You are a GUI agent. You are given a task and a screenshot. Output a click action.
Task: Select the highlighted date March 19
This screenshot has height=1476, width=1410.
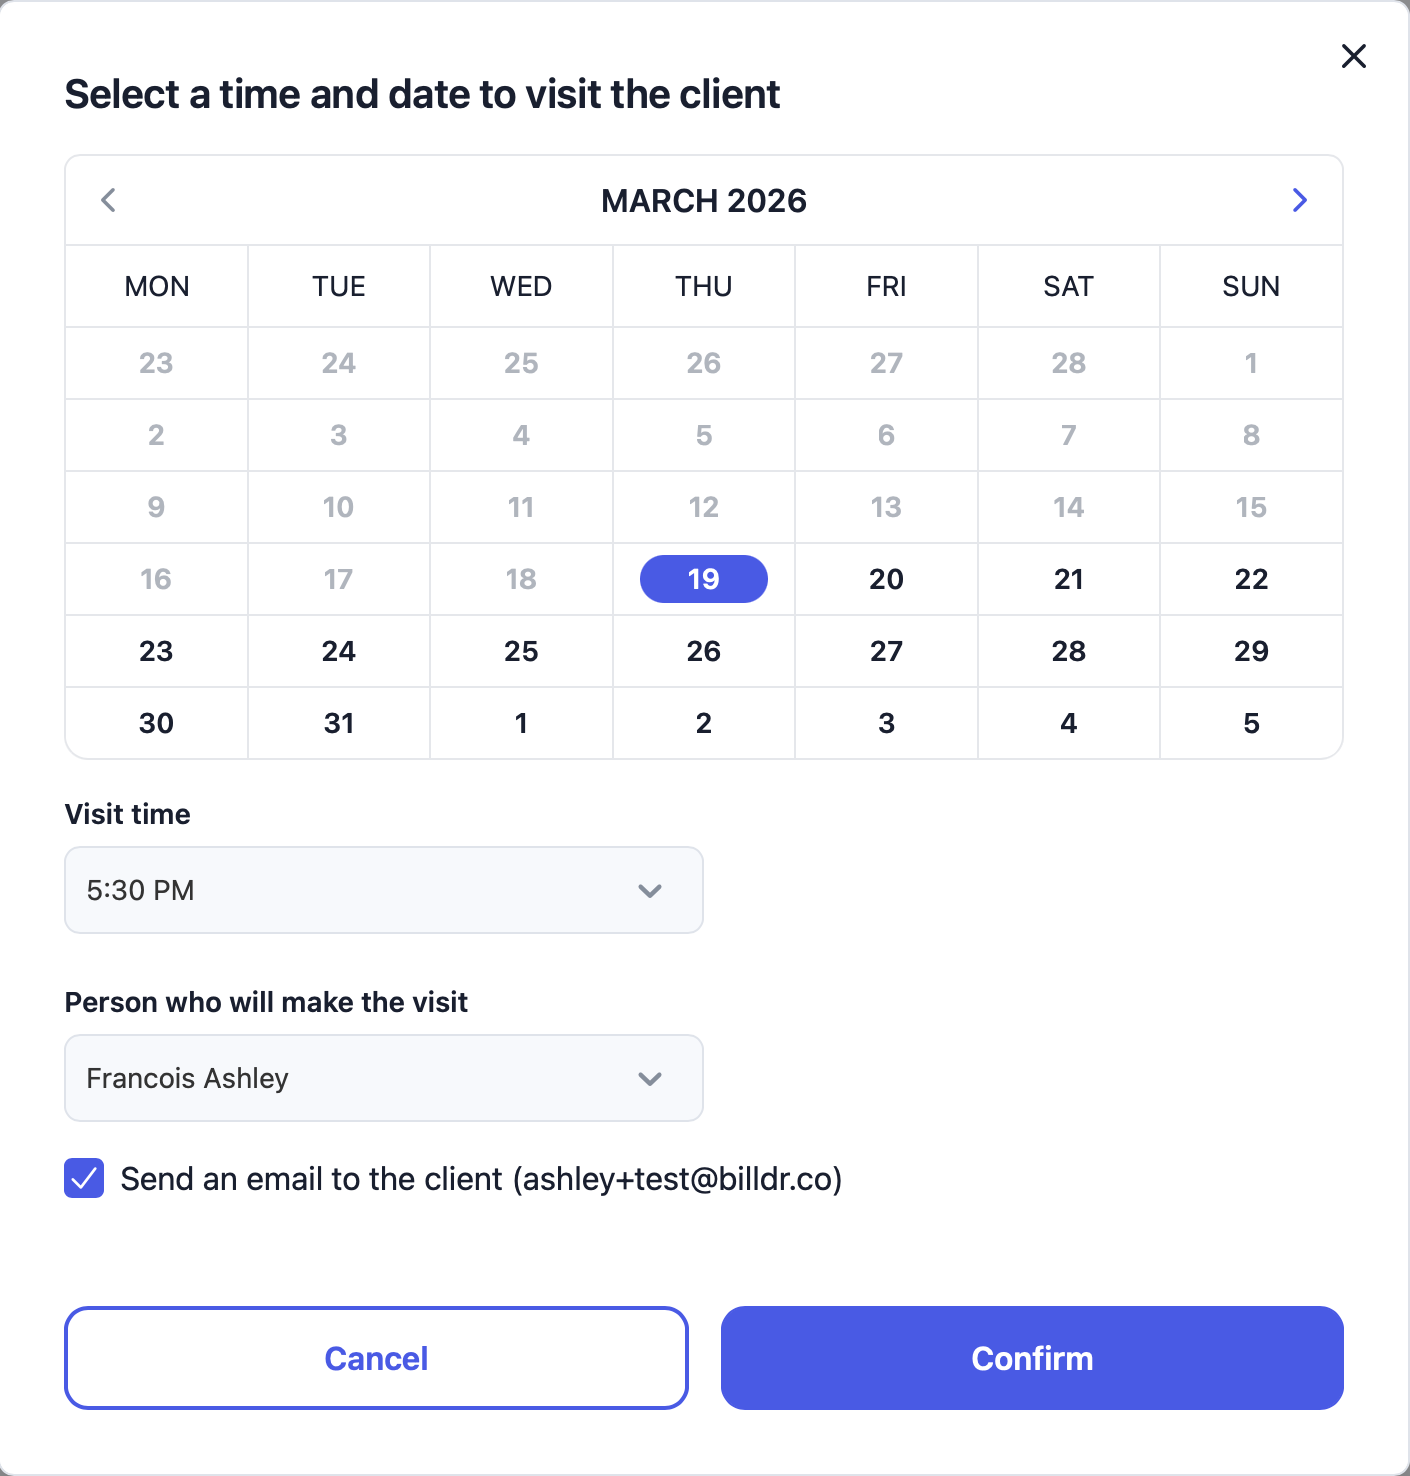(704, 579)
